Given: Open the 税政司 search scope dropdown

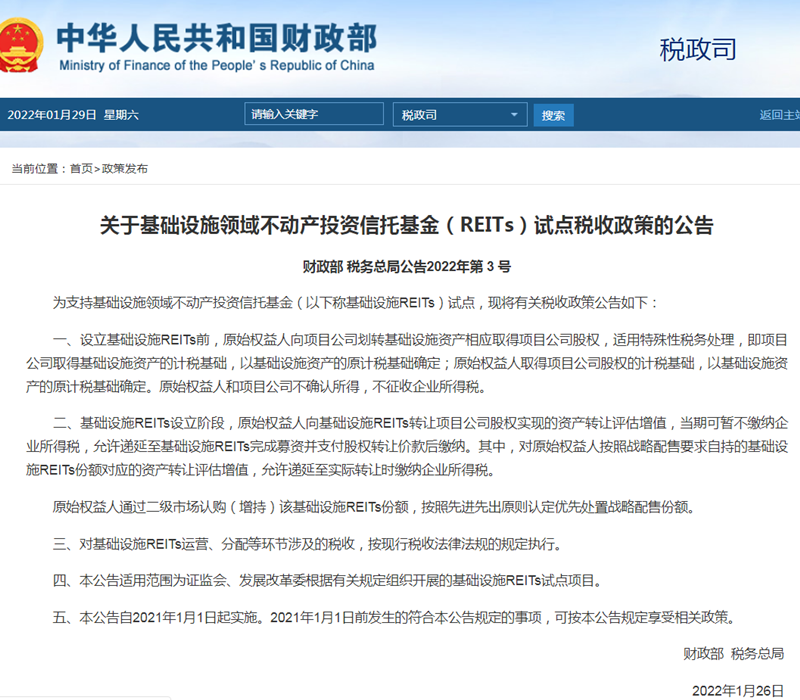Looking at the screenshot, I should pyautogui.click(x=460, y=114).
